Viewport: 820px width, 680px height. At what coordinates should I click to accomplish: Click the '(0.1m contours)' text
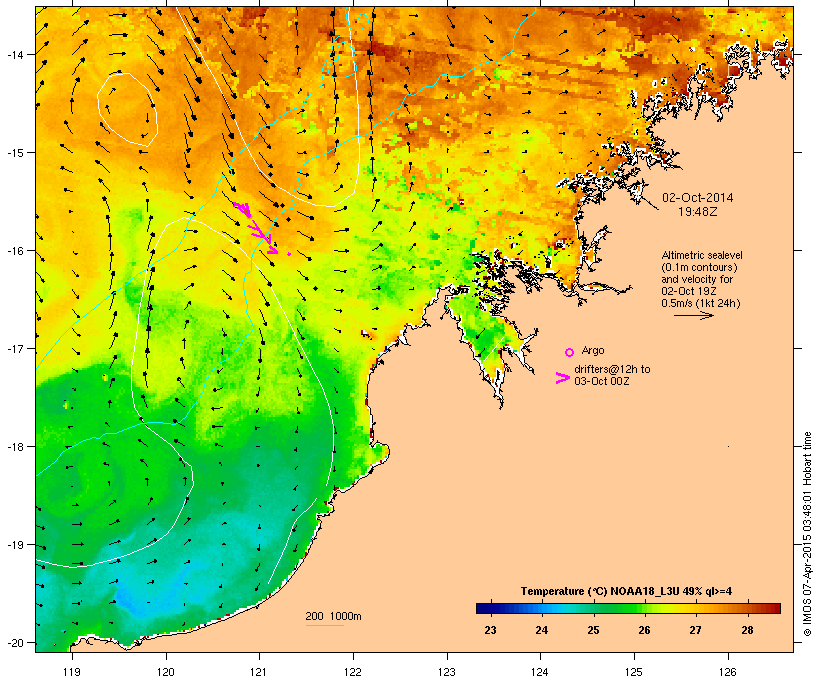(x=699, y=267)
